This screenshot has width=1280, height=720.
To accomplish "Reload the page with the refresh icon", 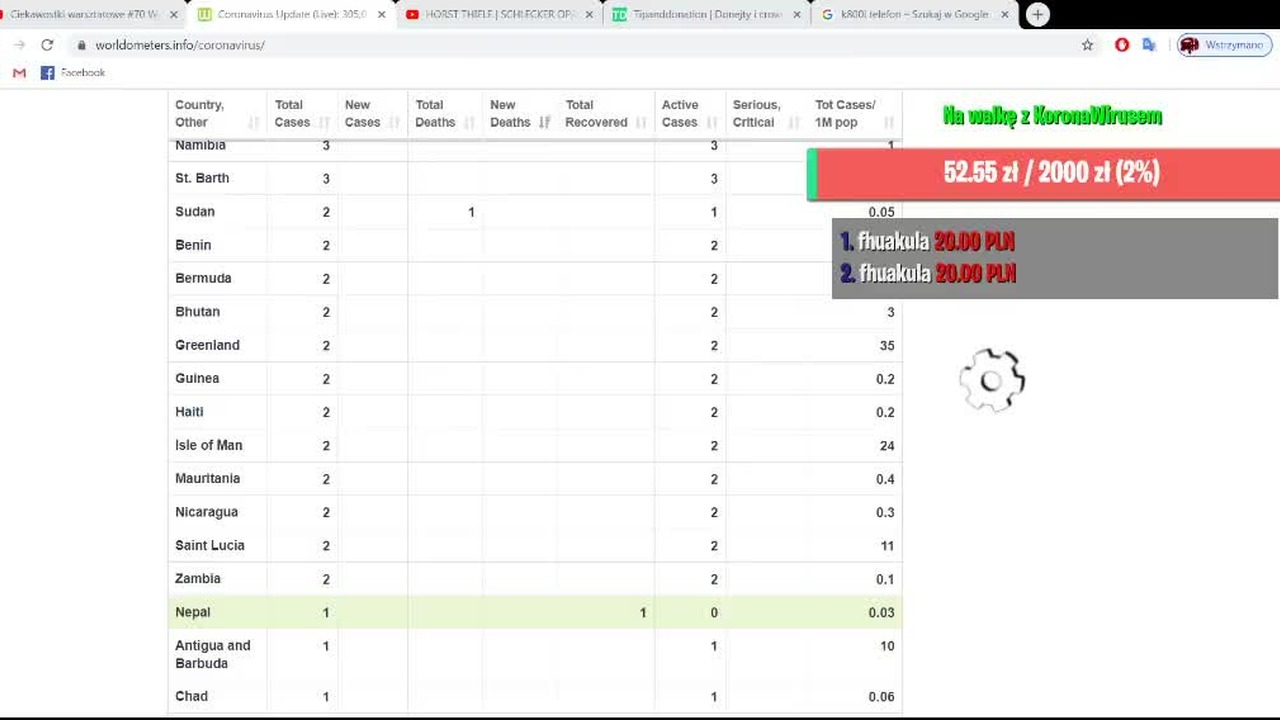I will (x=47, y=45).
